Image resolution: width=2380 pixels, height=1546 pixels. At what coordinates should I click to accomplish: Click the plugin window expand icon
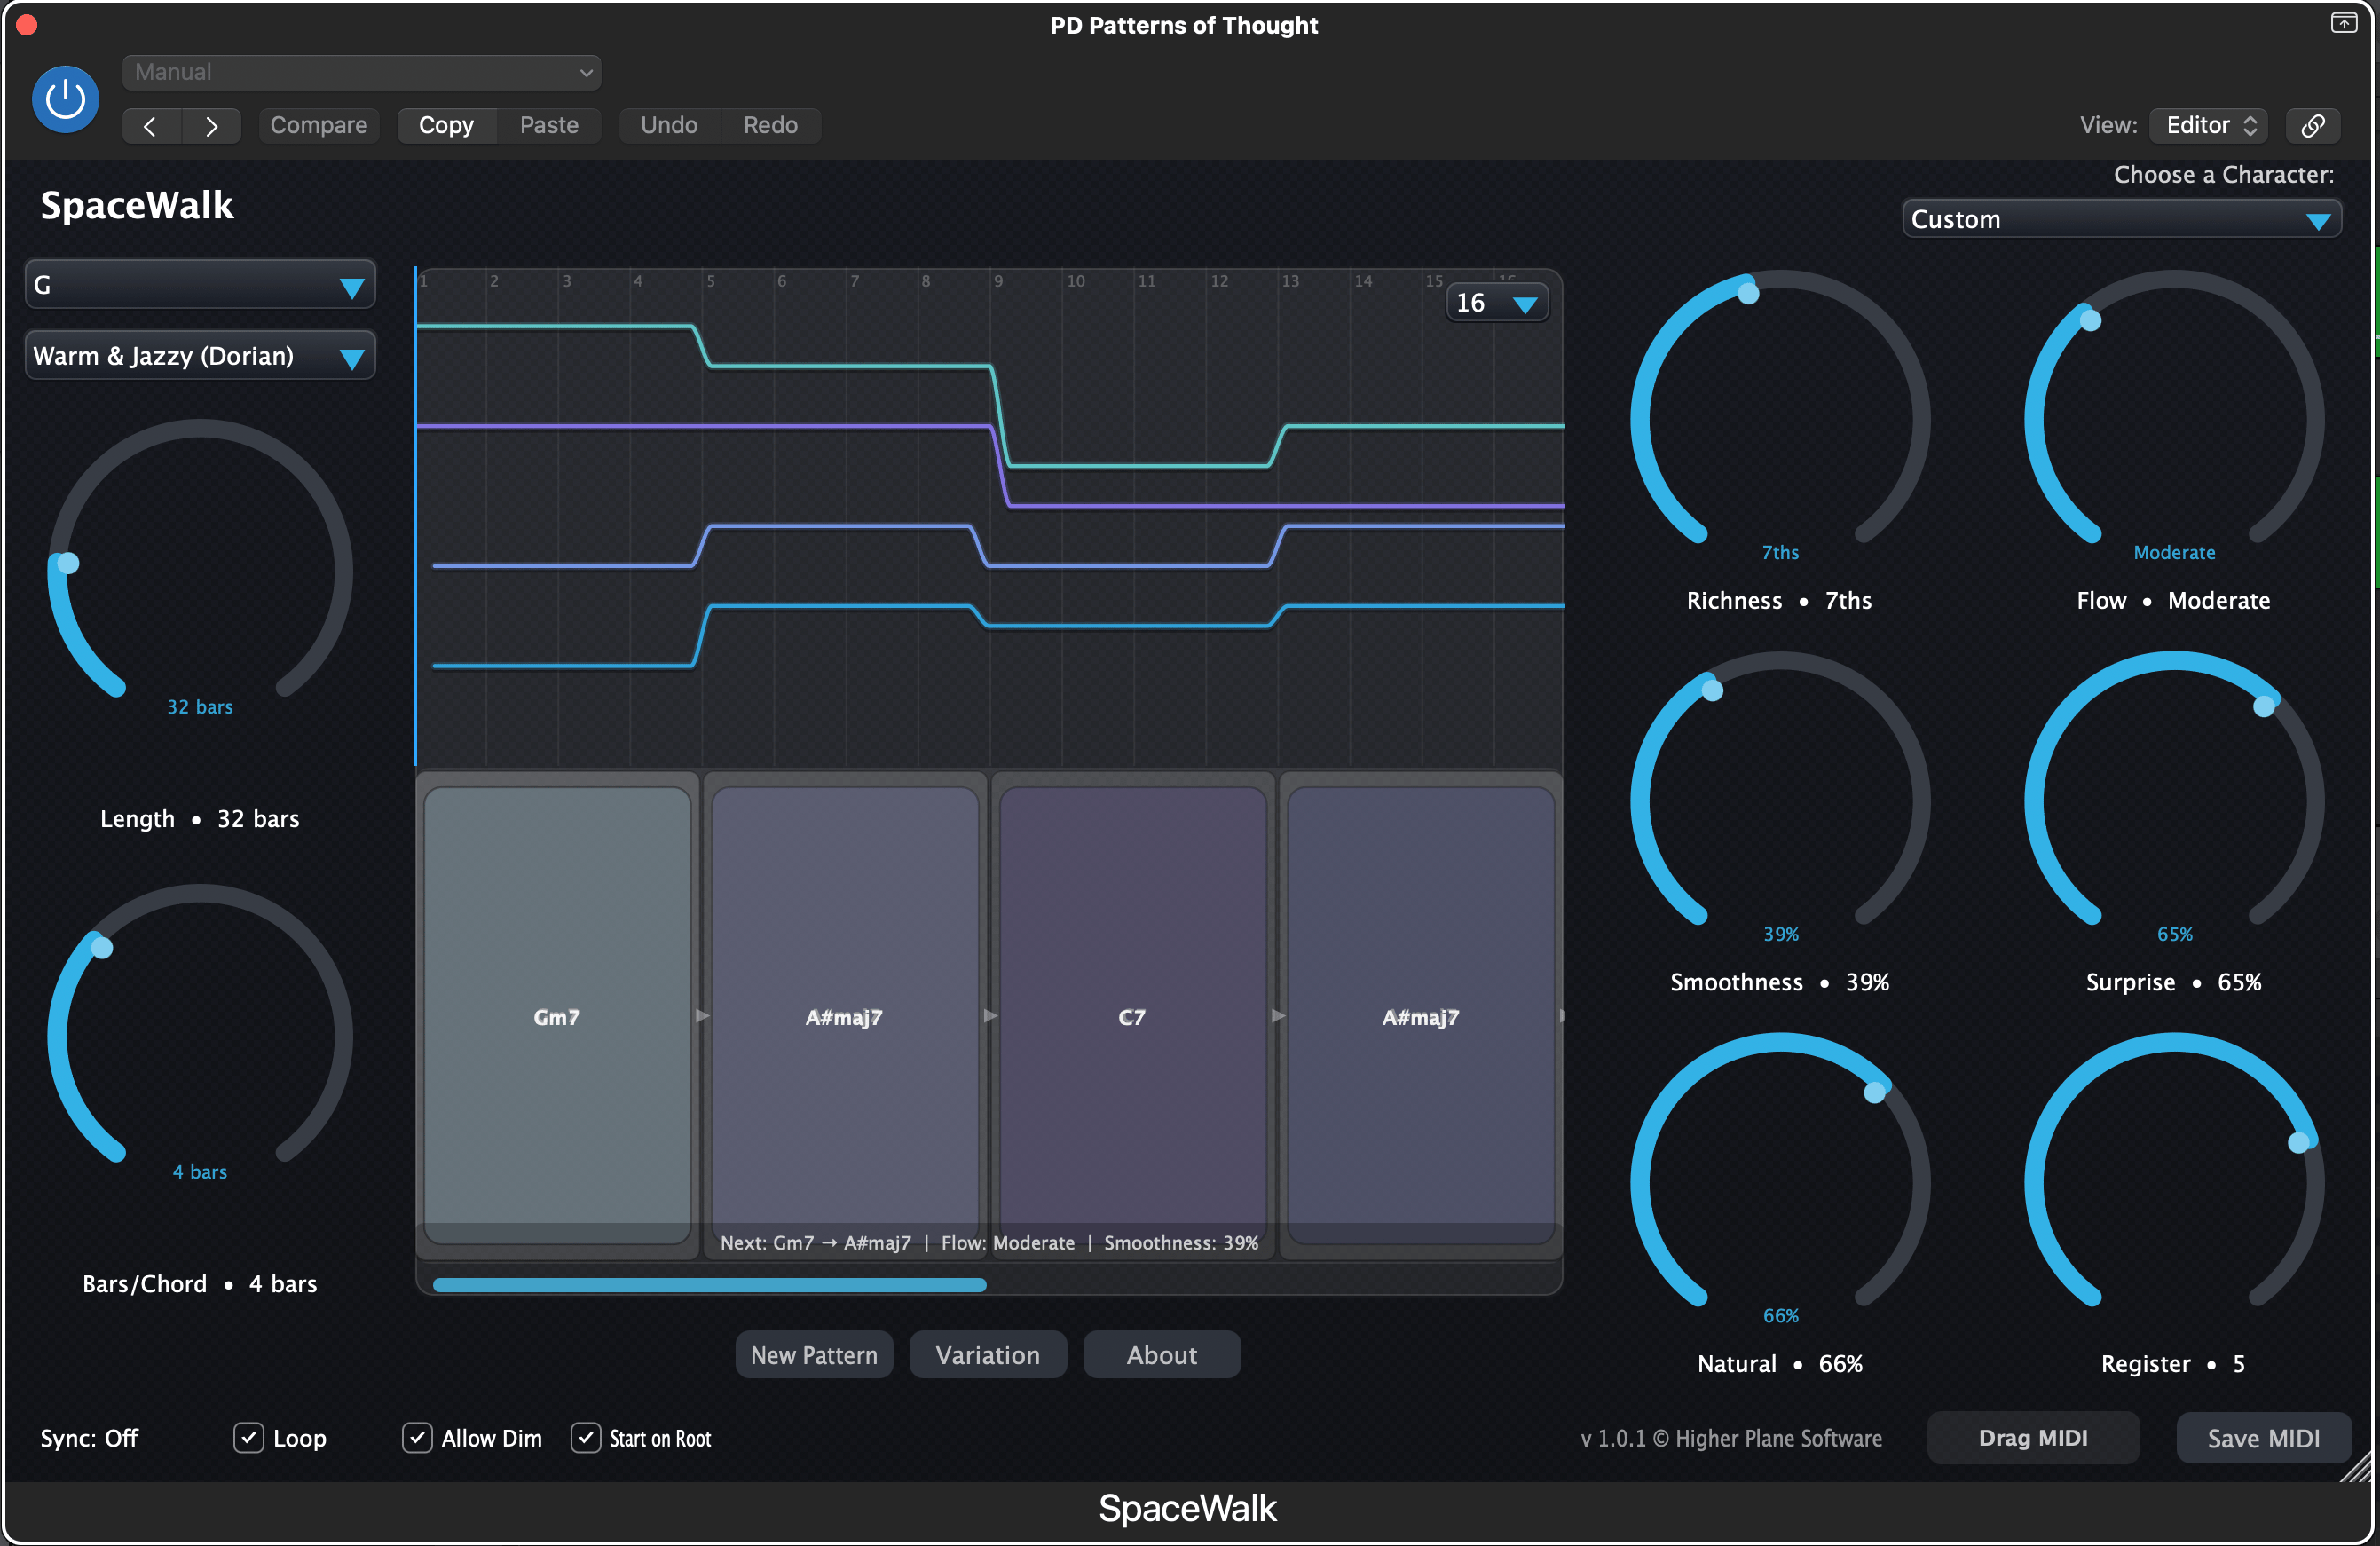[2343, 23]
